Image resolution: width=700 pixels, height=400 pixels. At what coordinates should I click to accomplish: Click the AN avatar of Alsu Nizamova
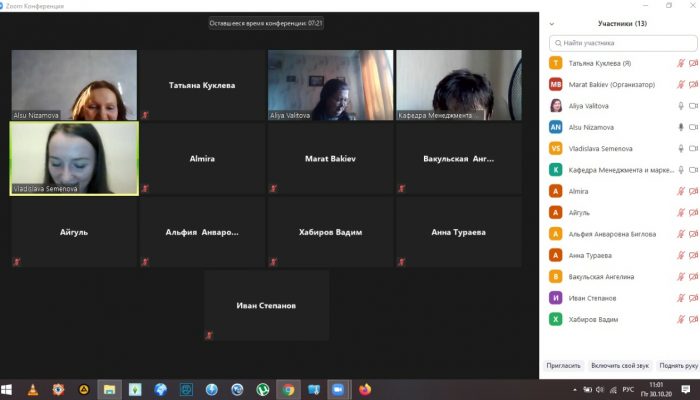[x=555, y=127]
